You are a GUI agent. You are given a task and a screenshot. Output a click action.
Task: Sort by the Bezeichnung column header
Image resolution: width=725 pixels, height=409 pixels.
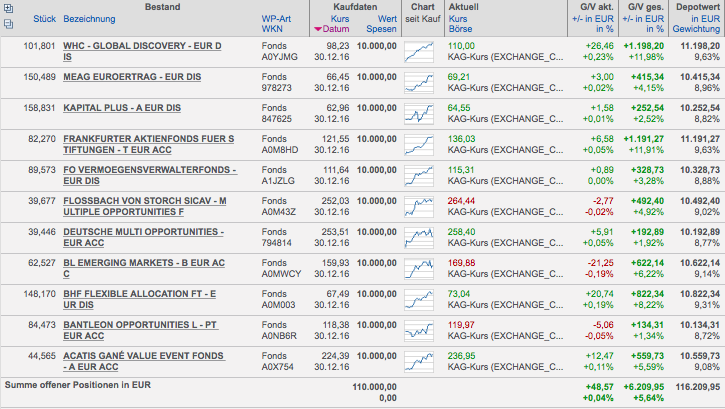pyautogui.click(x=89, y=19)
